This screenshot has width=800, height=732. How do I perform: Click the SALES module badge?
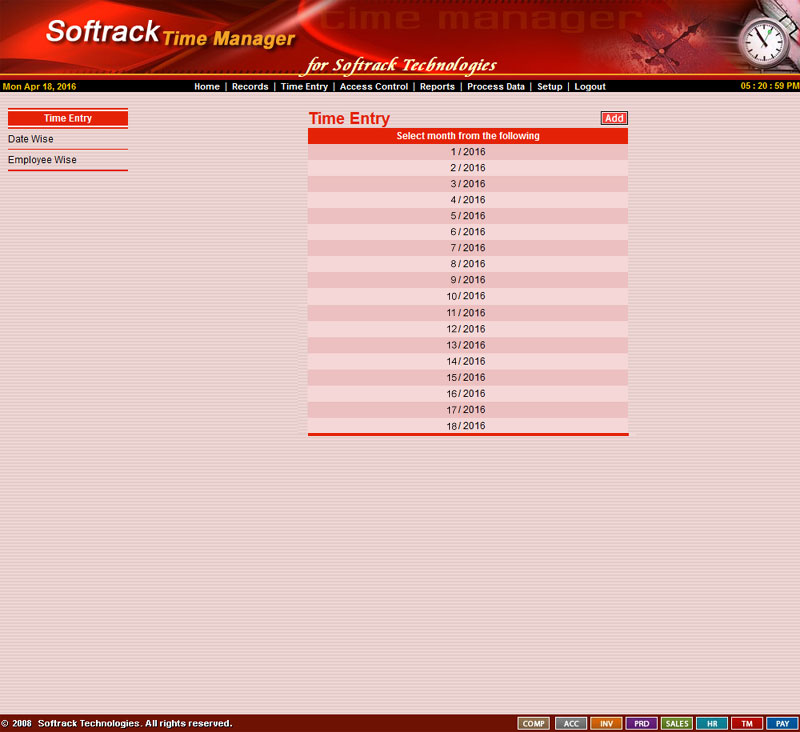tap(677, 723)
